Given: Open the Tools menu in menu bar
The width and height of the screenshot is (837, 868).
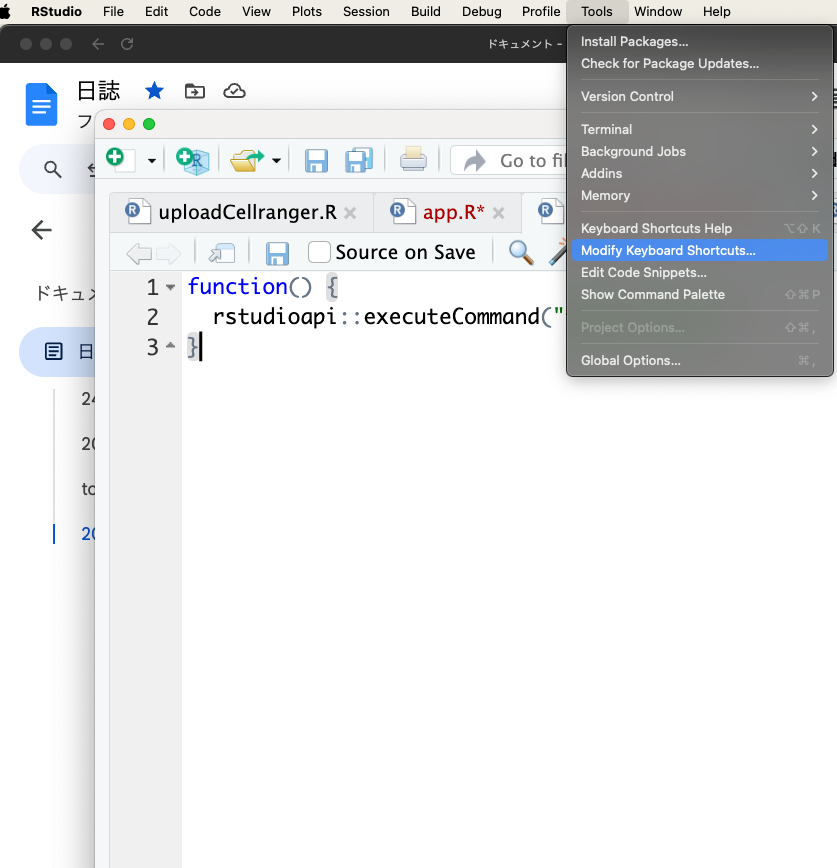Looking at the screenshot, I should (597, 12).
